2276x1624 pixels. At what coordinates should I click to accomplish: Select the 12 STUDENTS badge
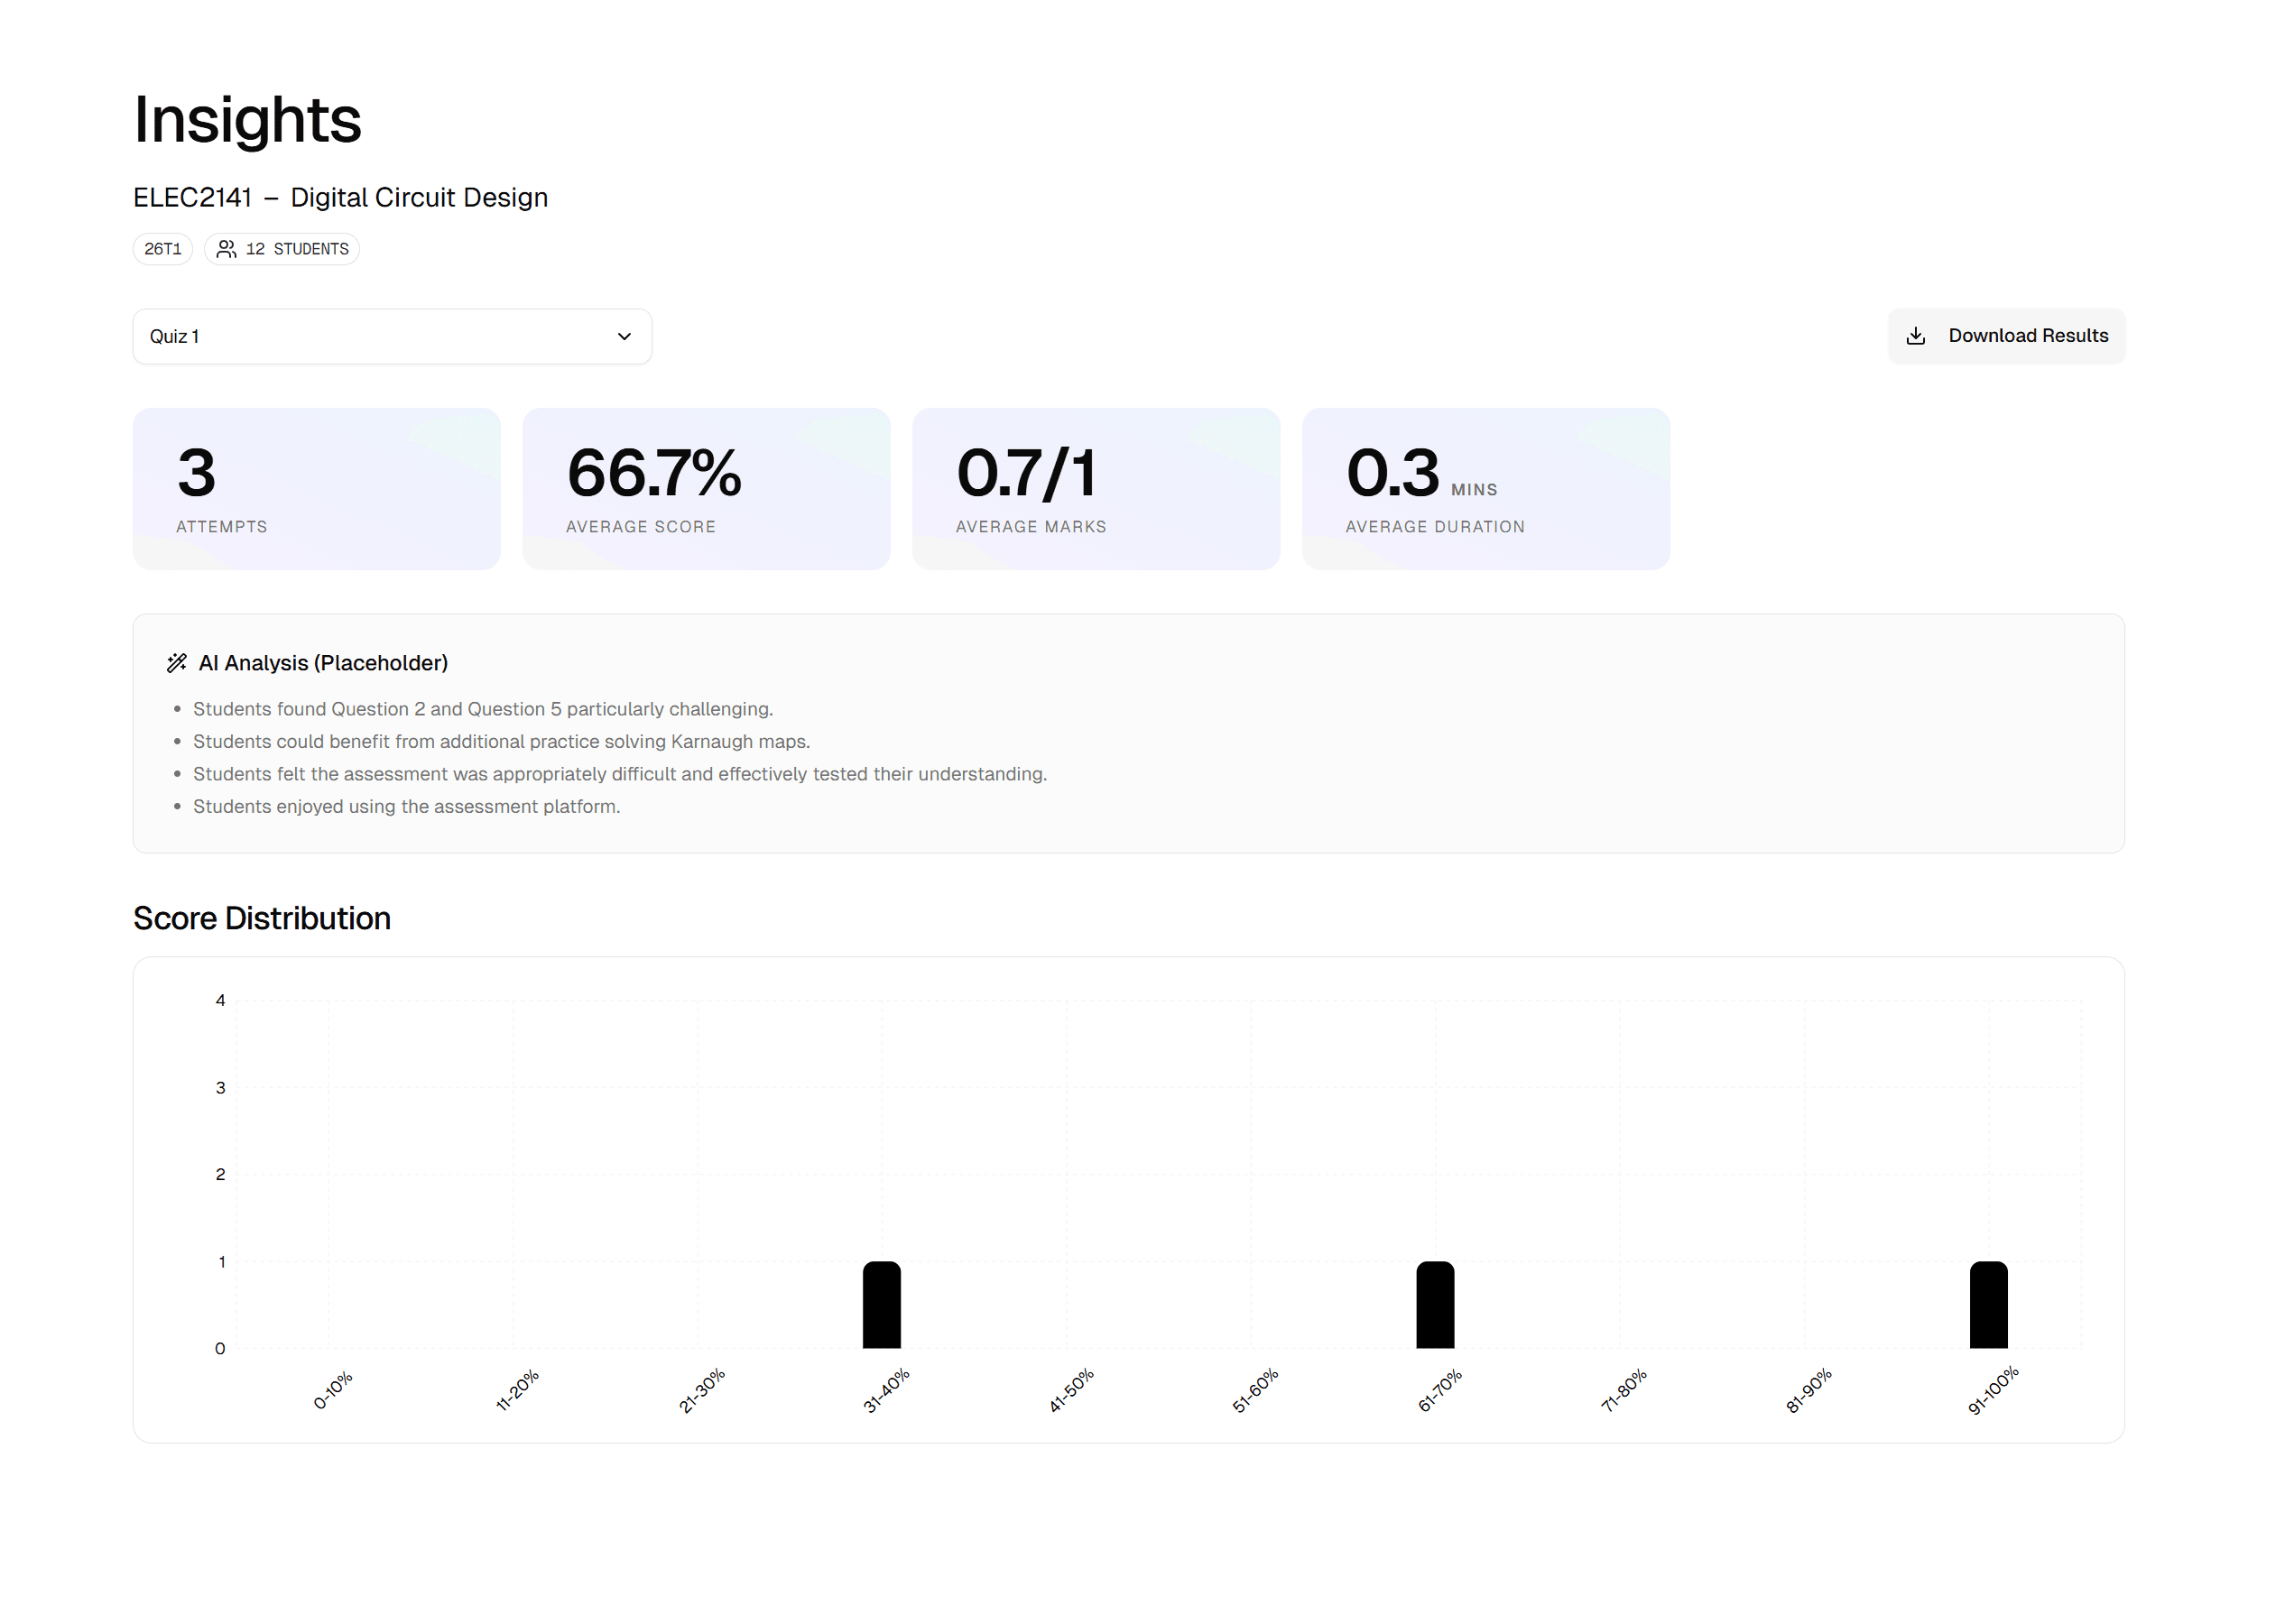281,248
